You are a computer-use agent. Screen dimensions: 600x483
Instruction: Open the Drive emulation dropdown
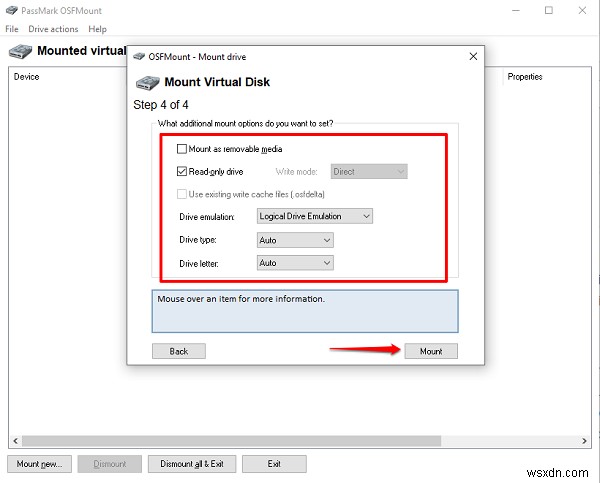[315, 216]
